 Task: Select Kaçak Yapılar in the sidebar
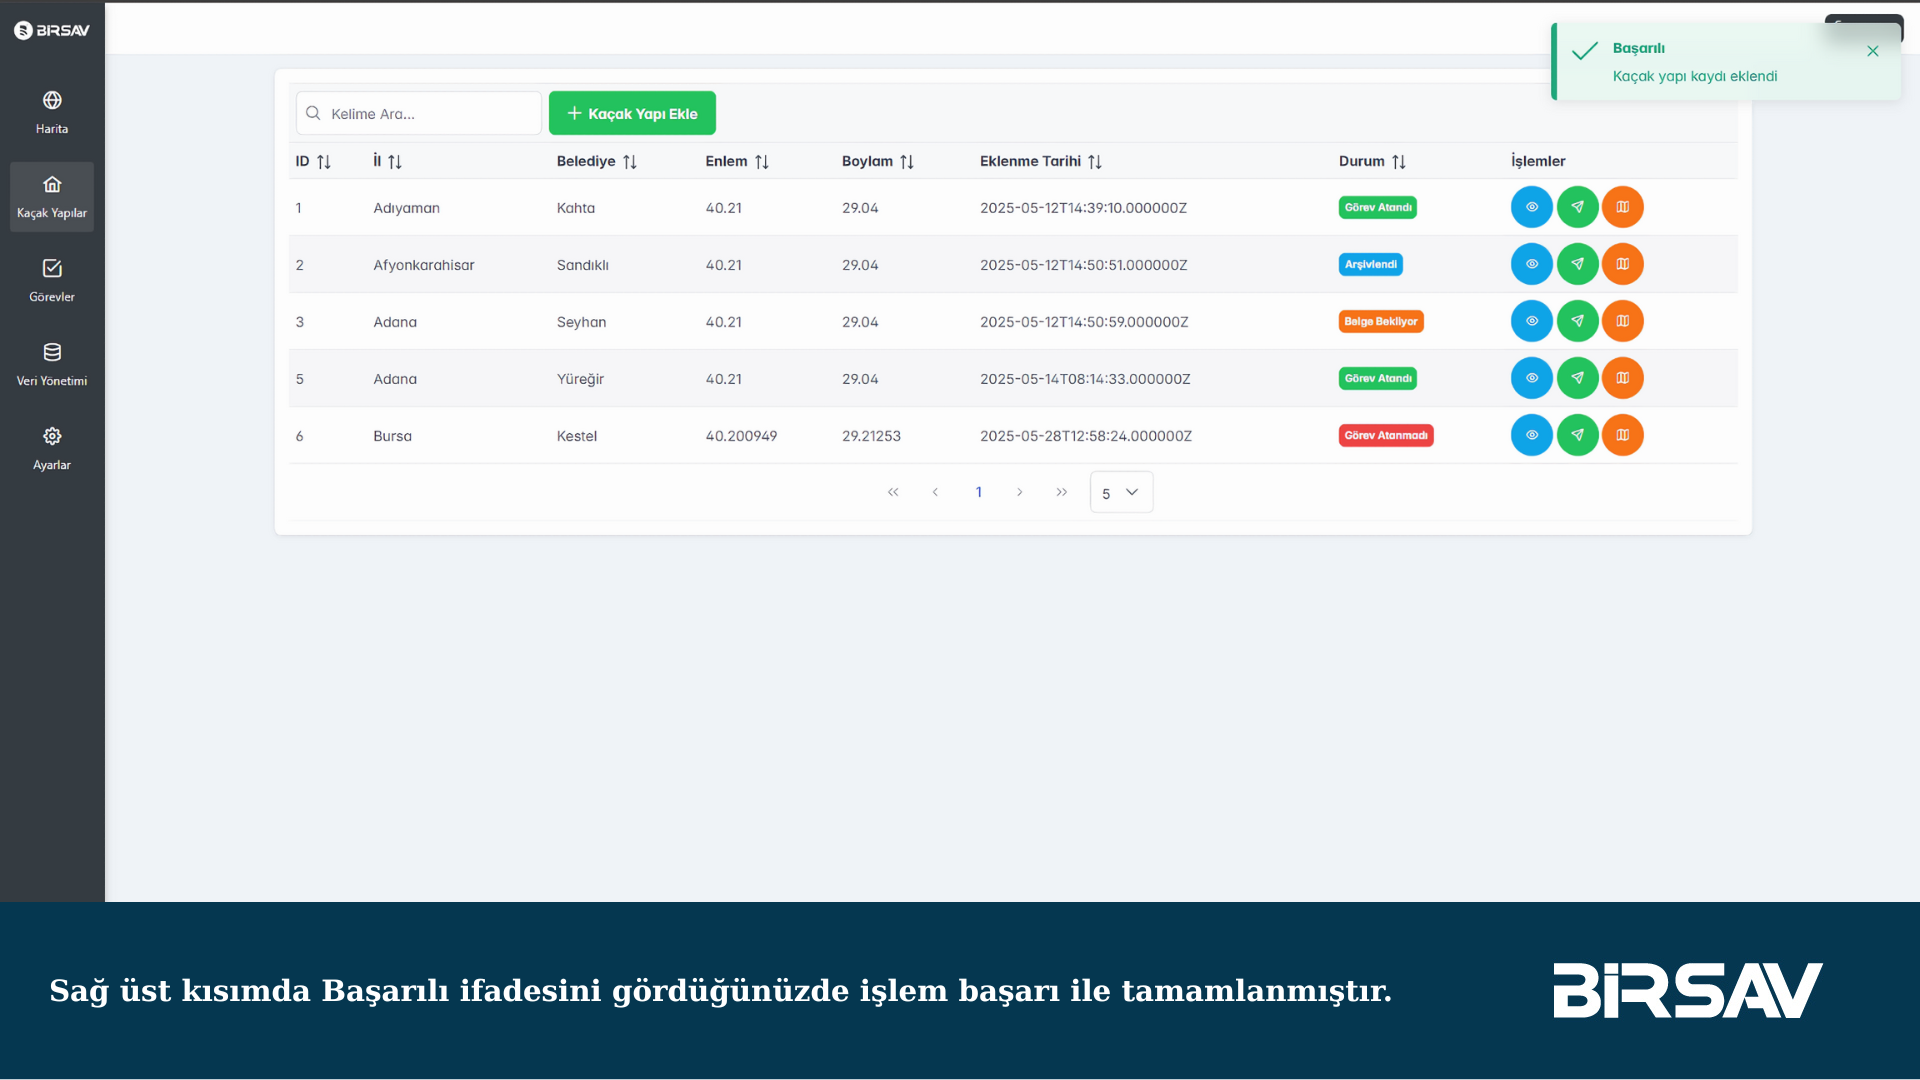(x=52, y=197)
